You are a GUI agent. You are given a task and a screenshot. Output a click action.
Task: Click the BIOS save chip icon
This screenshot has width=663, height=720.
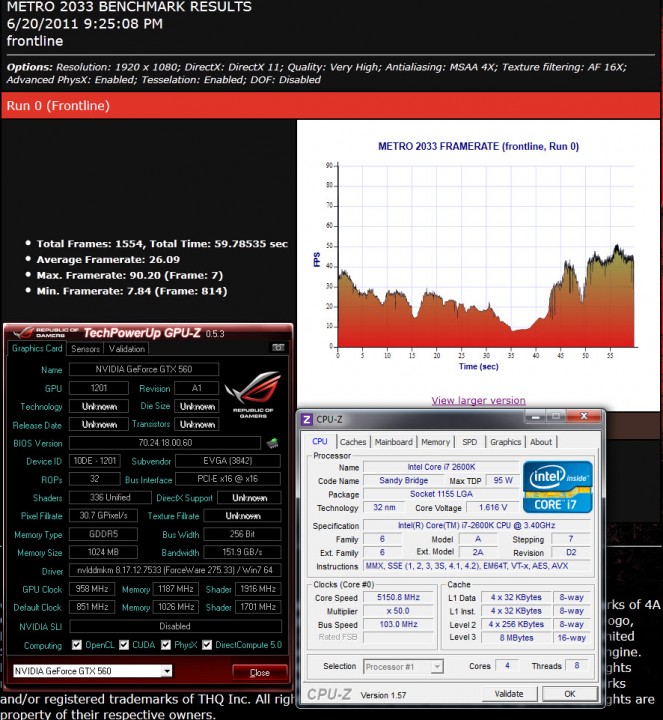click(272, 443)
